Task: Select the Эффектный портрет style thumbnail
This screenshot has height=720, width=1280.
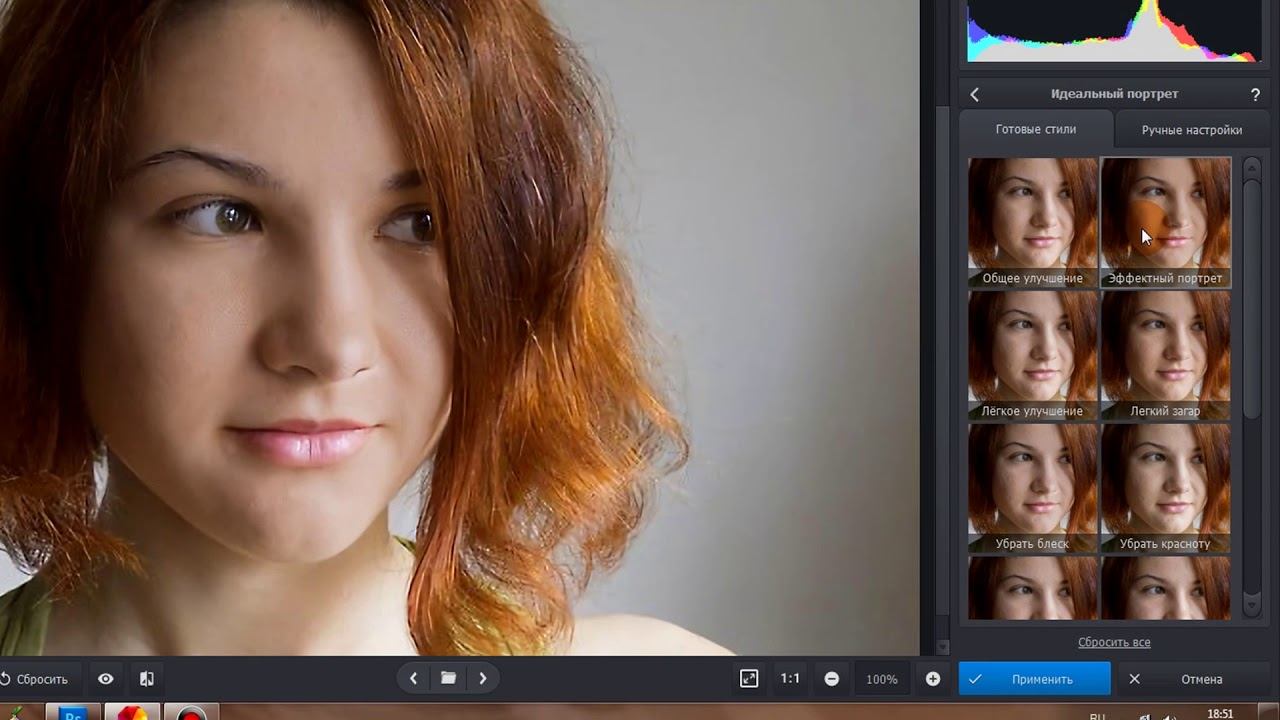Action: pyautogui.click(x=1166, y=222)
